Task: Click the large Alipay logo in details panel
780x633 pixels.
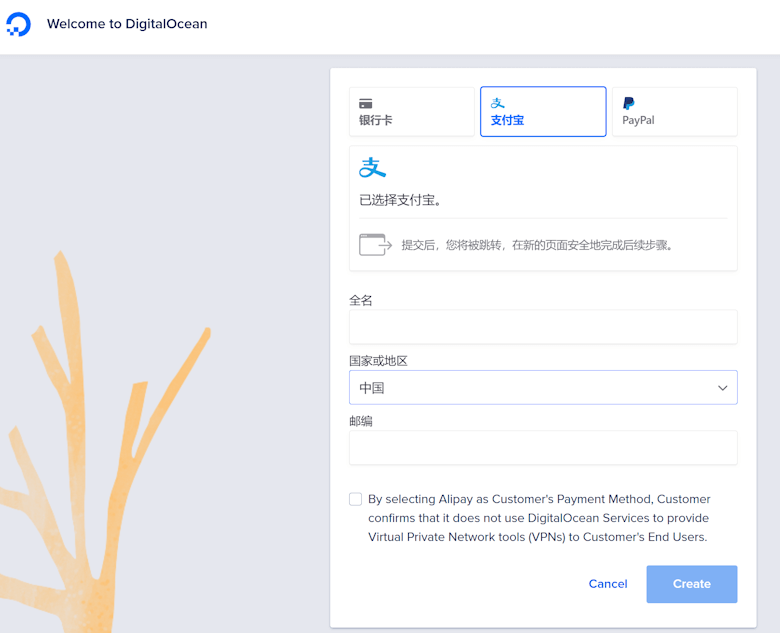Action: point(372,168)
